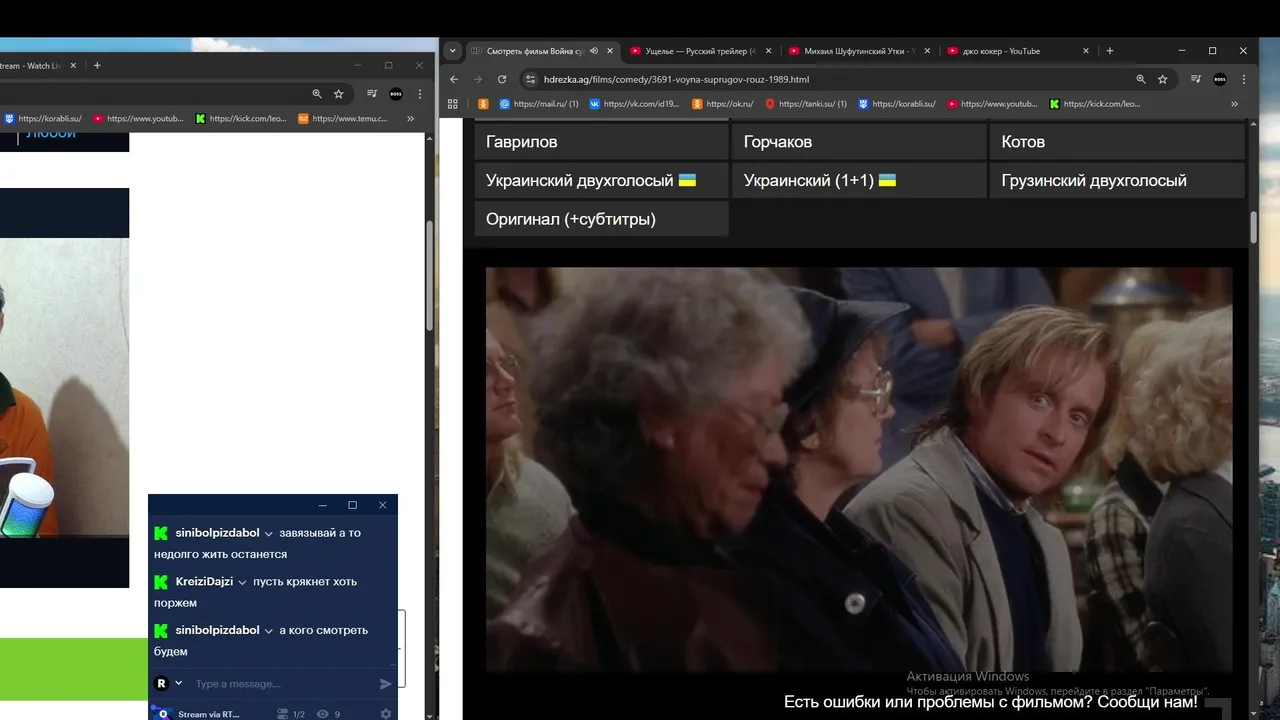Reload the hdrezka page
1280x720 pixels.
click(x=502, y=79)
